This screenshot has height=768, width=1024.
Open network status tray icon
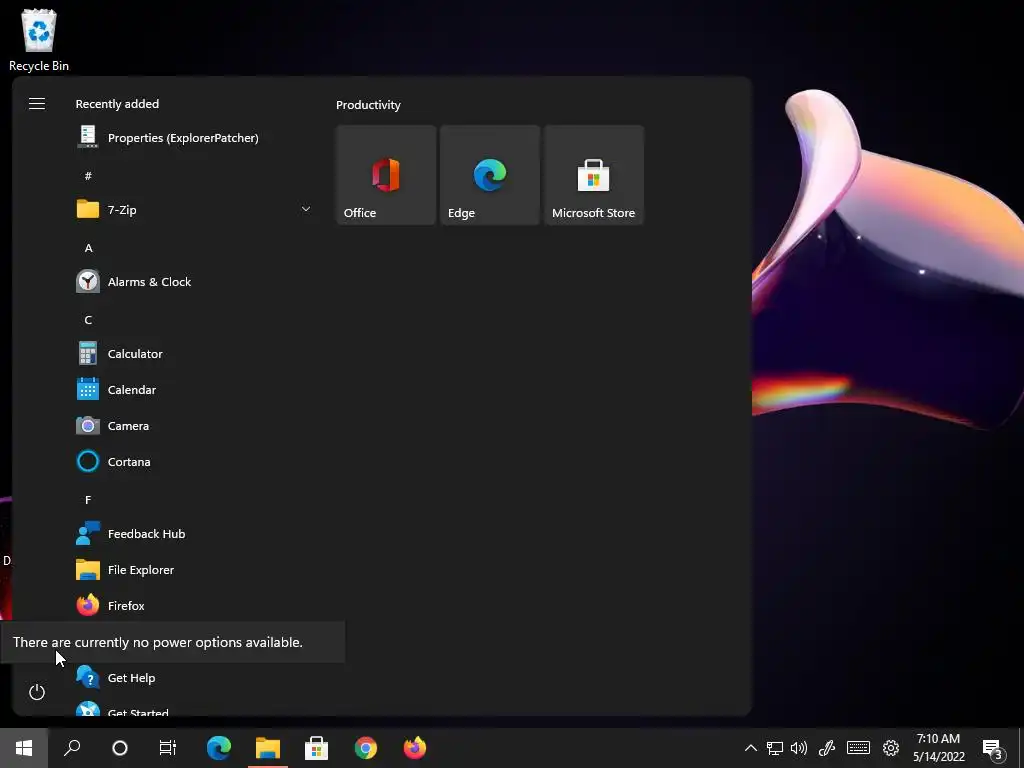point(775,748)
